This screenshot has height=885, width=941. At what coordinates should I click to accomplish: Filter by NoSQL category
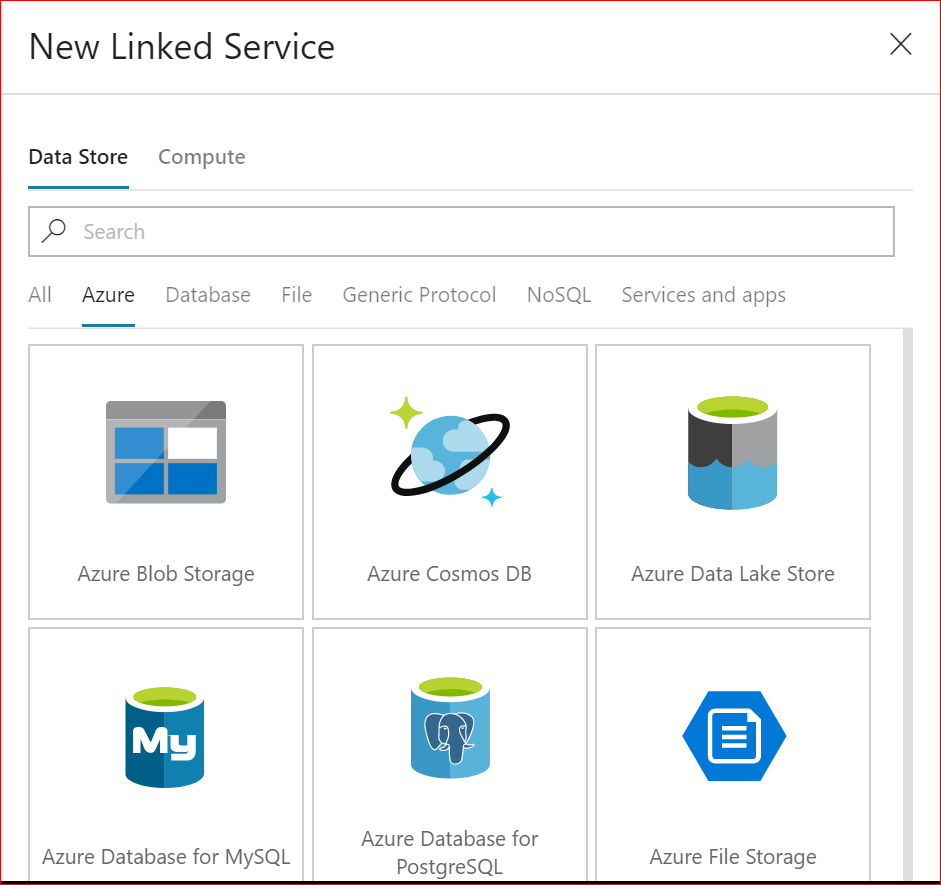tap(559, 295)
